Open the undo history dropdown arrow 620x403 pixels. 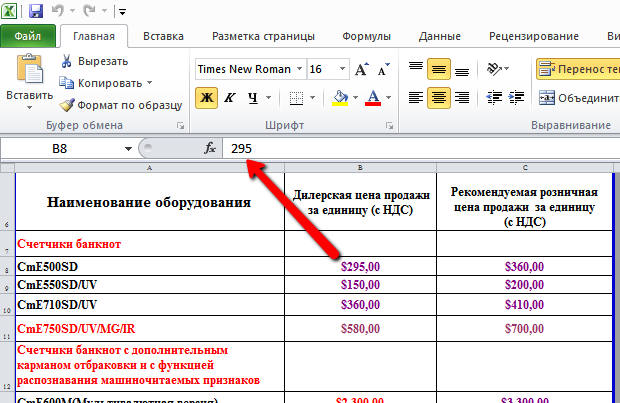point(72,11)
